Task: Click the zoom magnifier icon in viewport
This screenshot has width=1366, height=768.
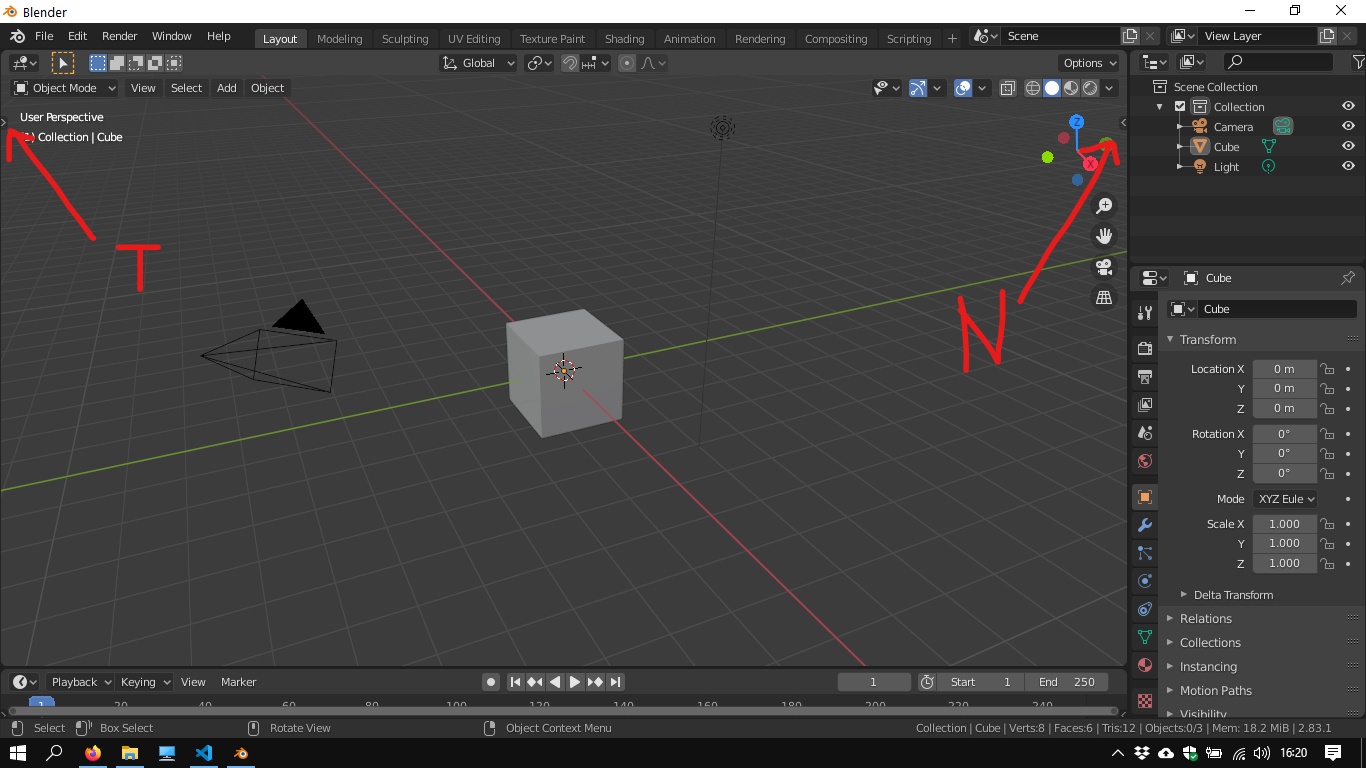Action: pyautogui.click(x=1104, y=206)
